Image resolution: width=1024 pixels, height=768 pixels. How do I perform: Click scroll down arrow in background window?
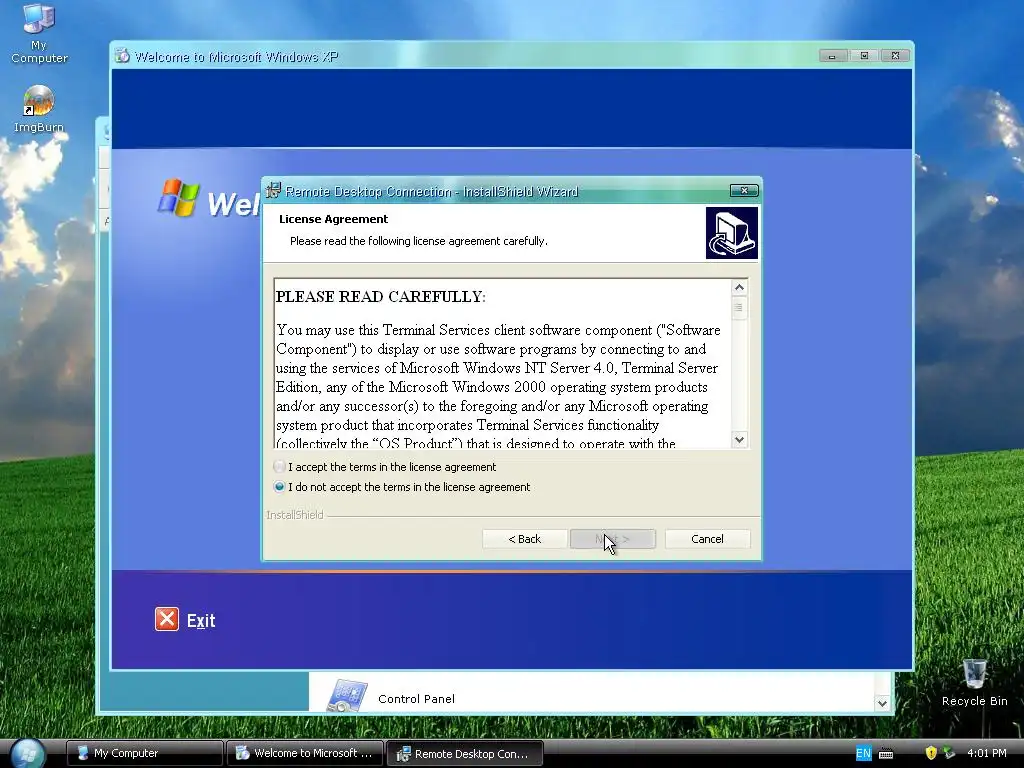pyautogui.click(x=882, y=703)
